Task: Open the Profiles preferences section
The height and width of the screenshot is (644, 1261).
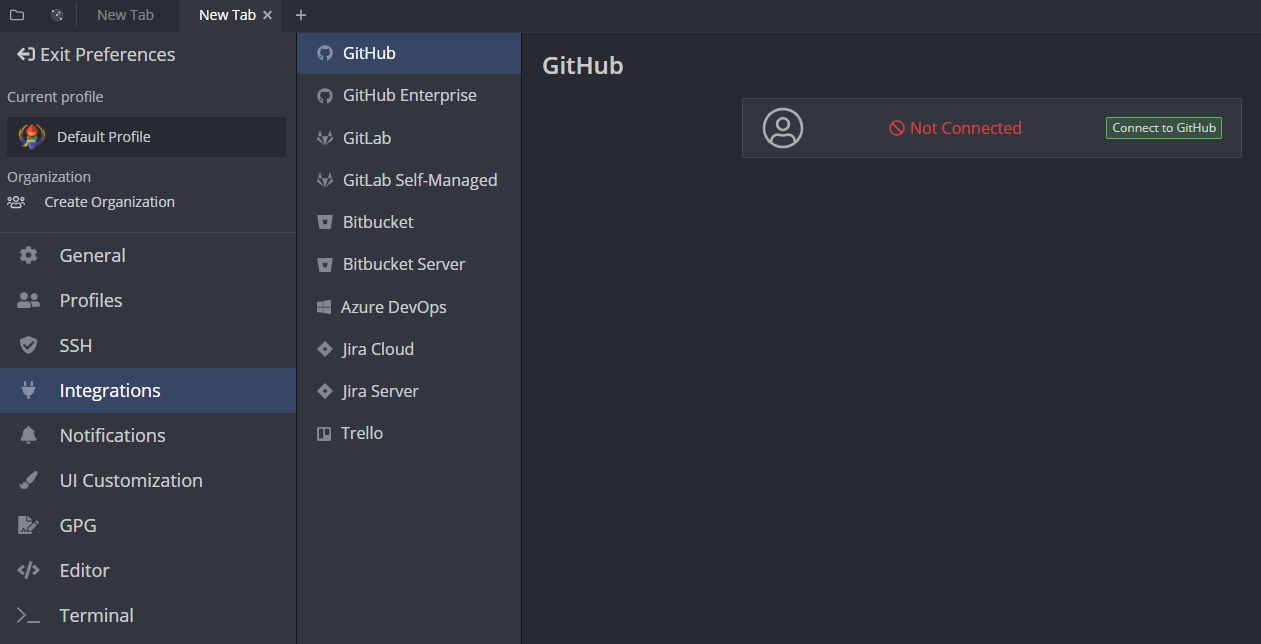Action: pyautogui.click(x=148, y=300)
